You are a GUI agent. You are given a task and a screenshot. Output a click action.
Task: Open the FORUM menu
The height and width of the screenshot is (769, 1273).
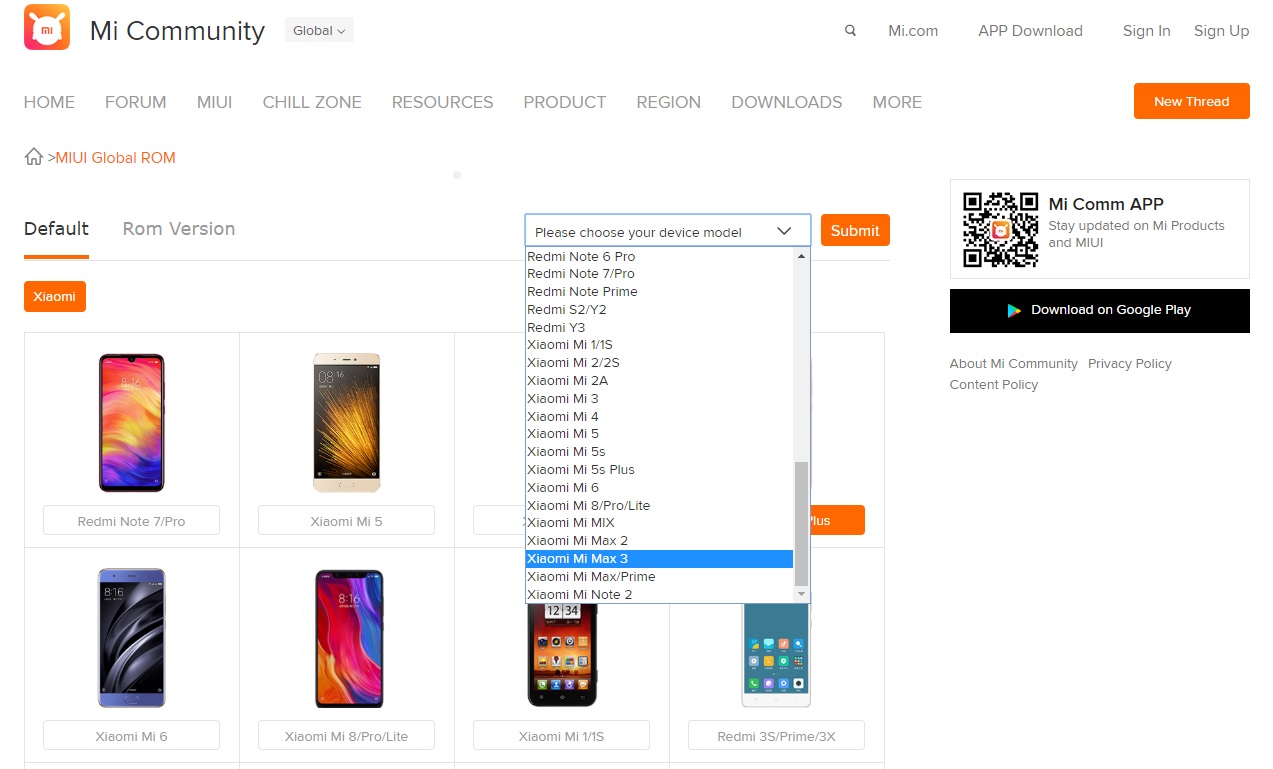coord(135,102)
